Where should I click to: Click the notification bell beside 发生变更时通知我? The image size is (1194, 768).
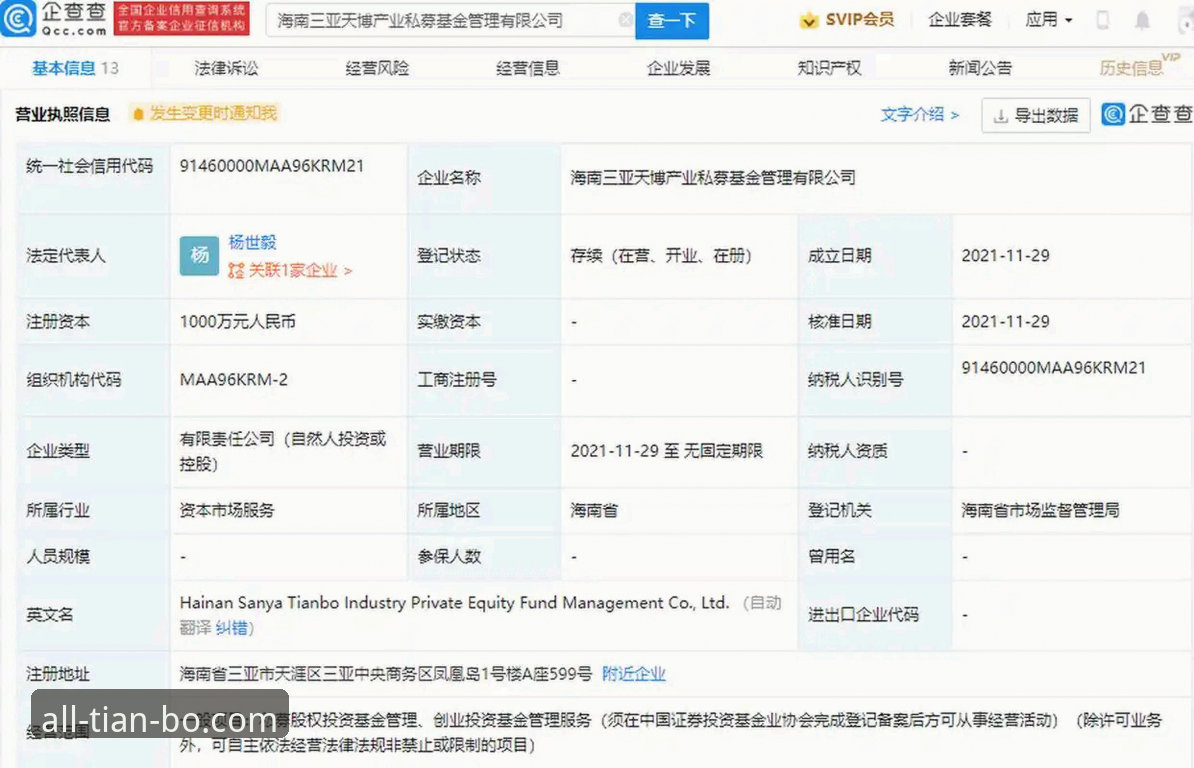click(138, 114)
